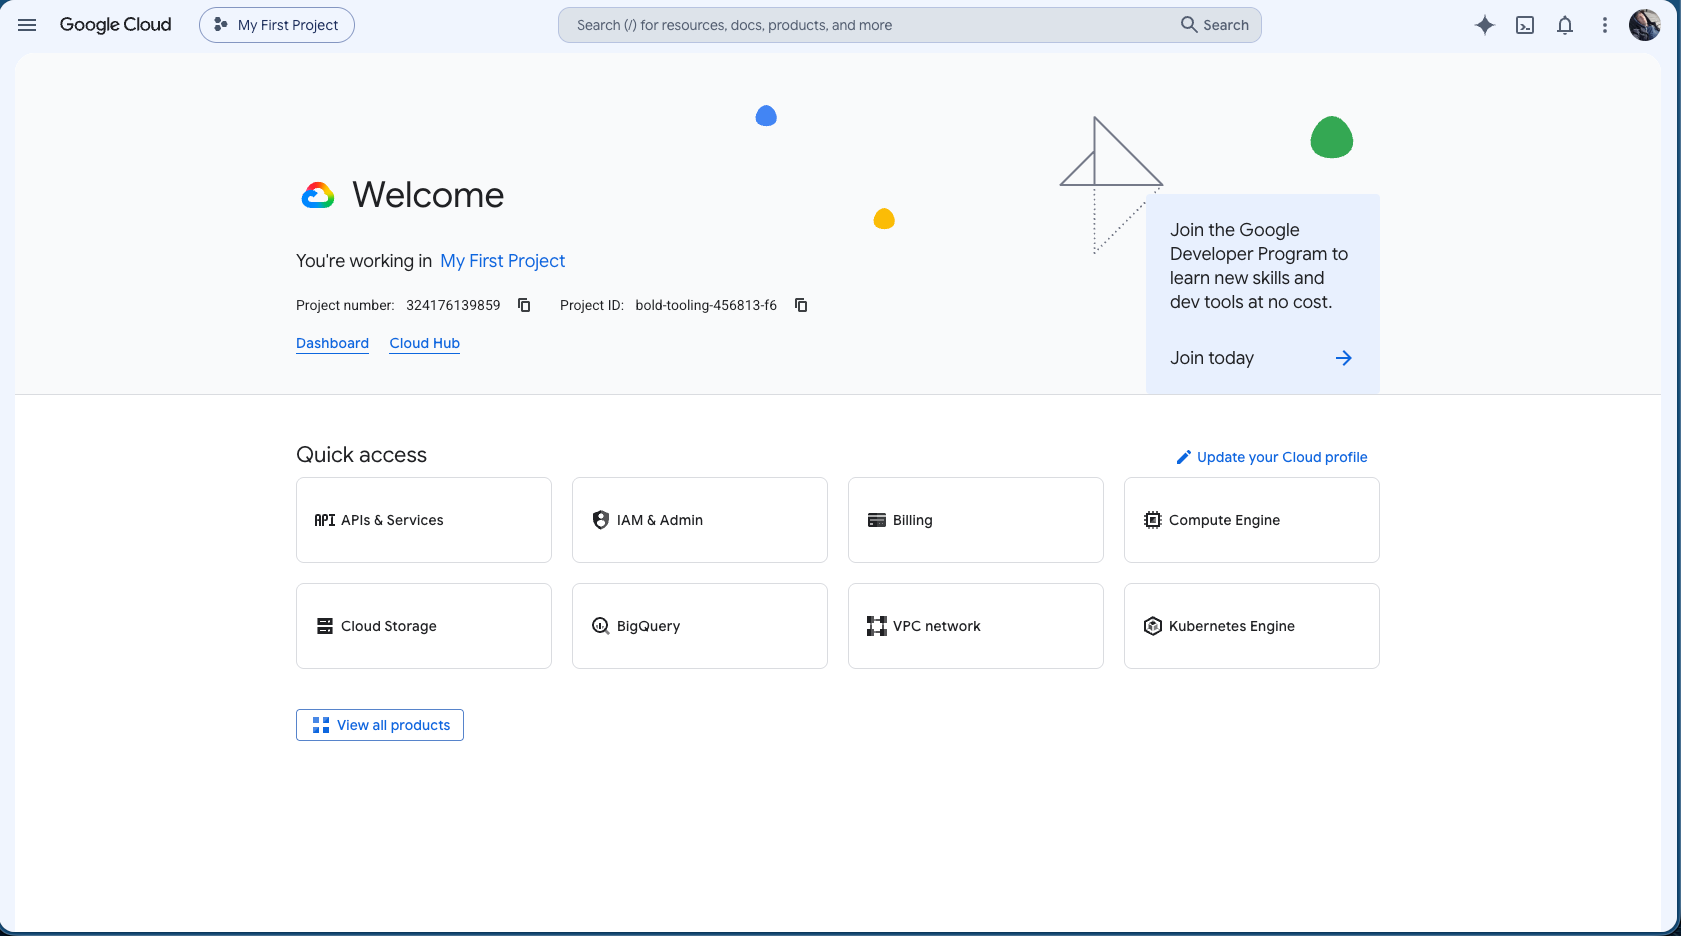This screenshot has width=1681, height=936.
Task: Activate Cloud Shell terminal icon
Action: click(x=1525, y=25)
